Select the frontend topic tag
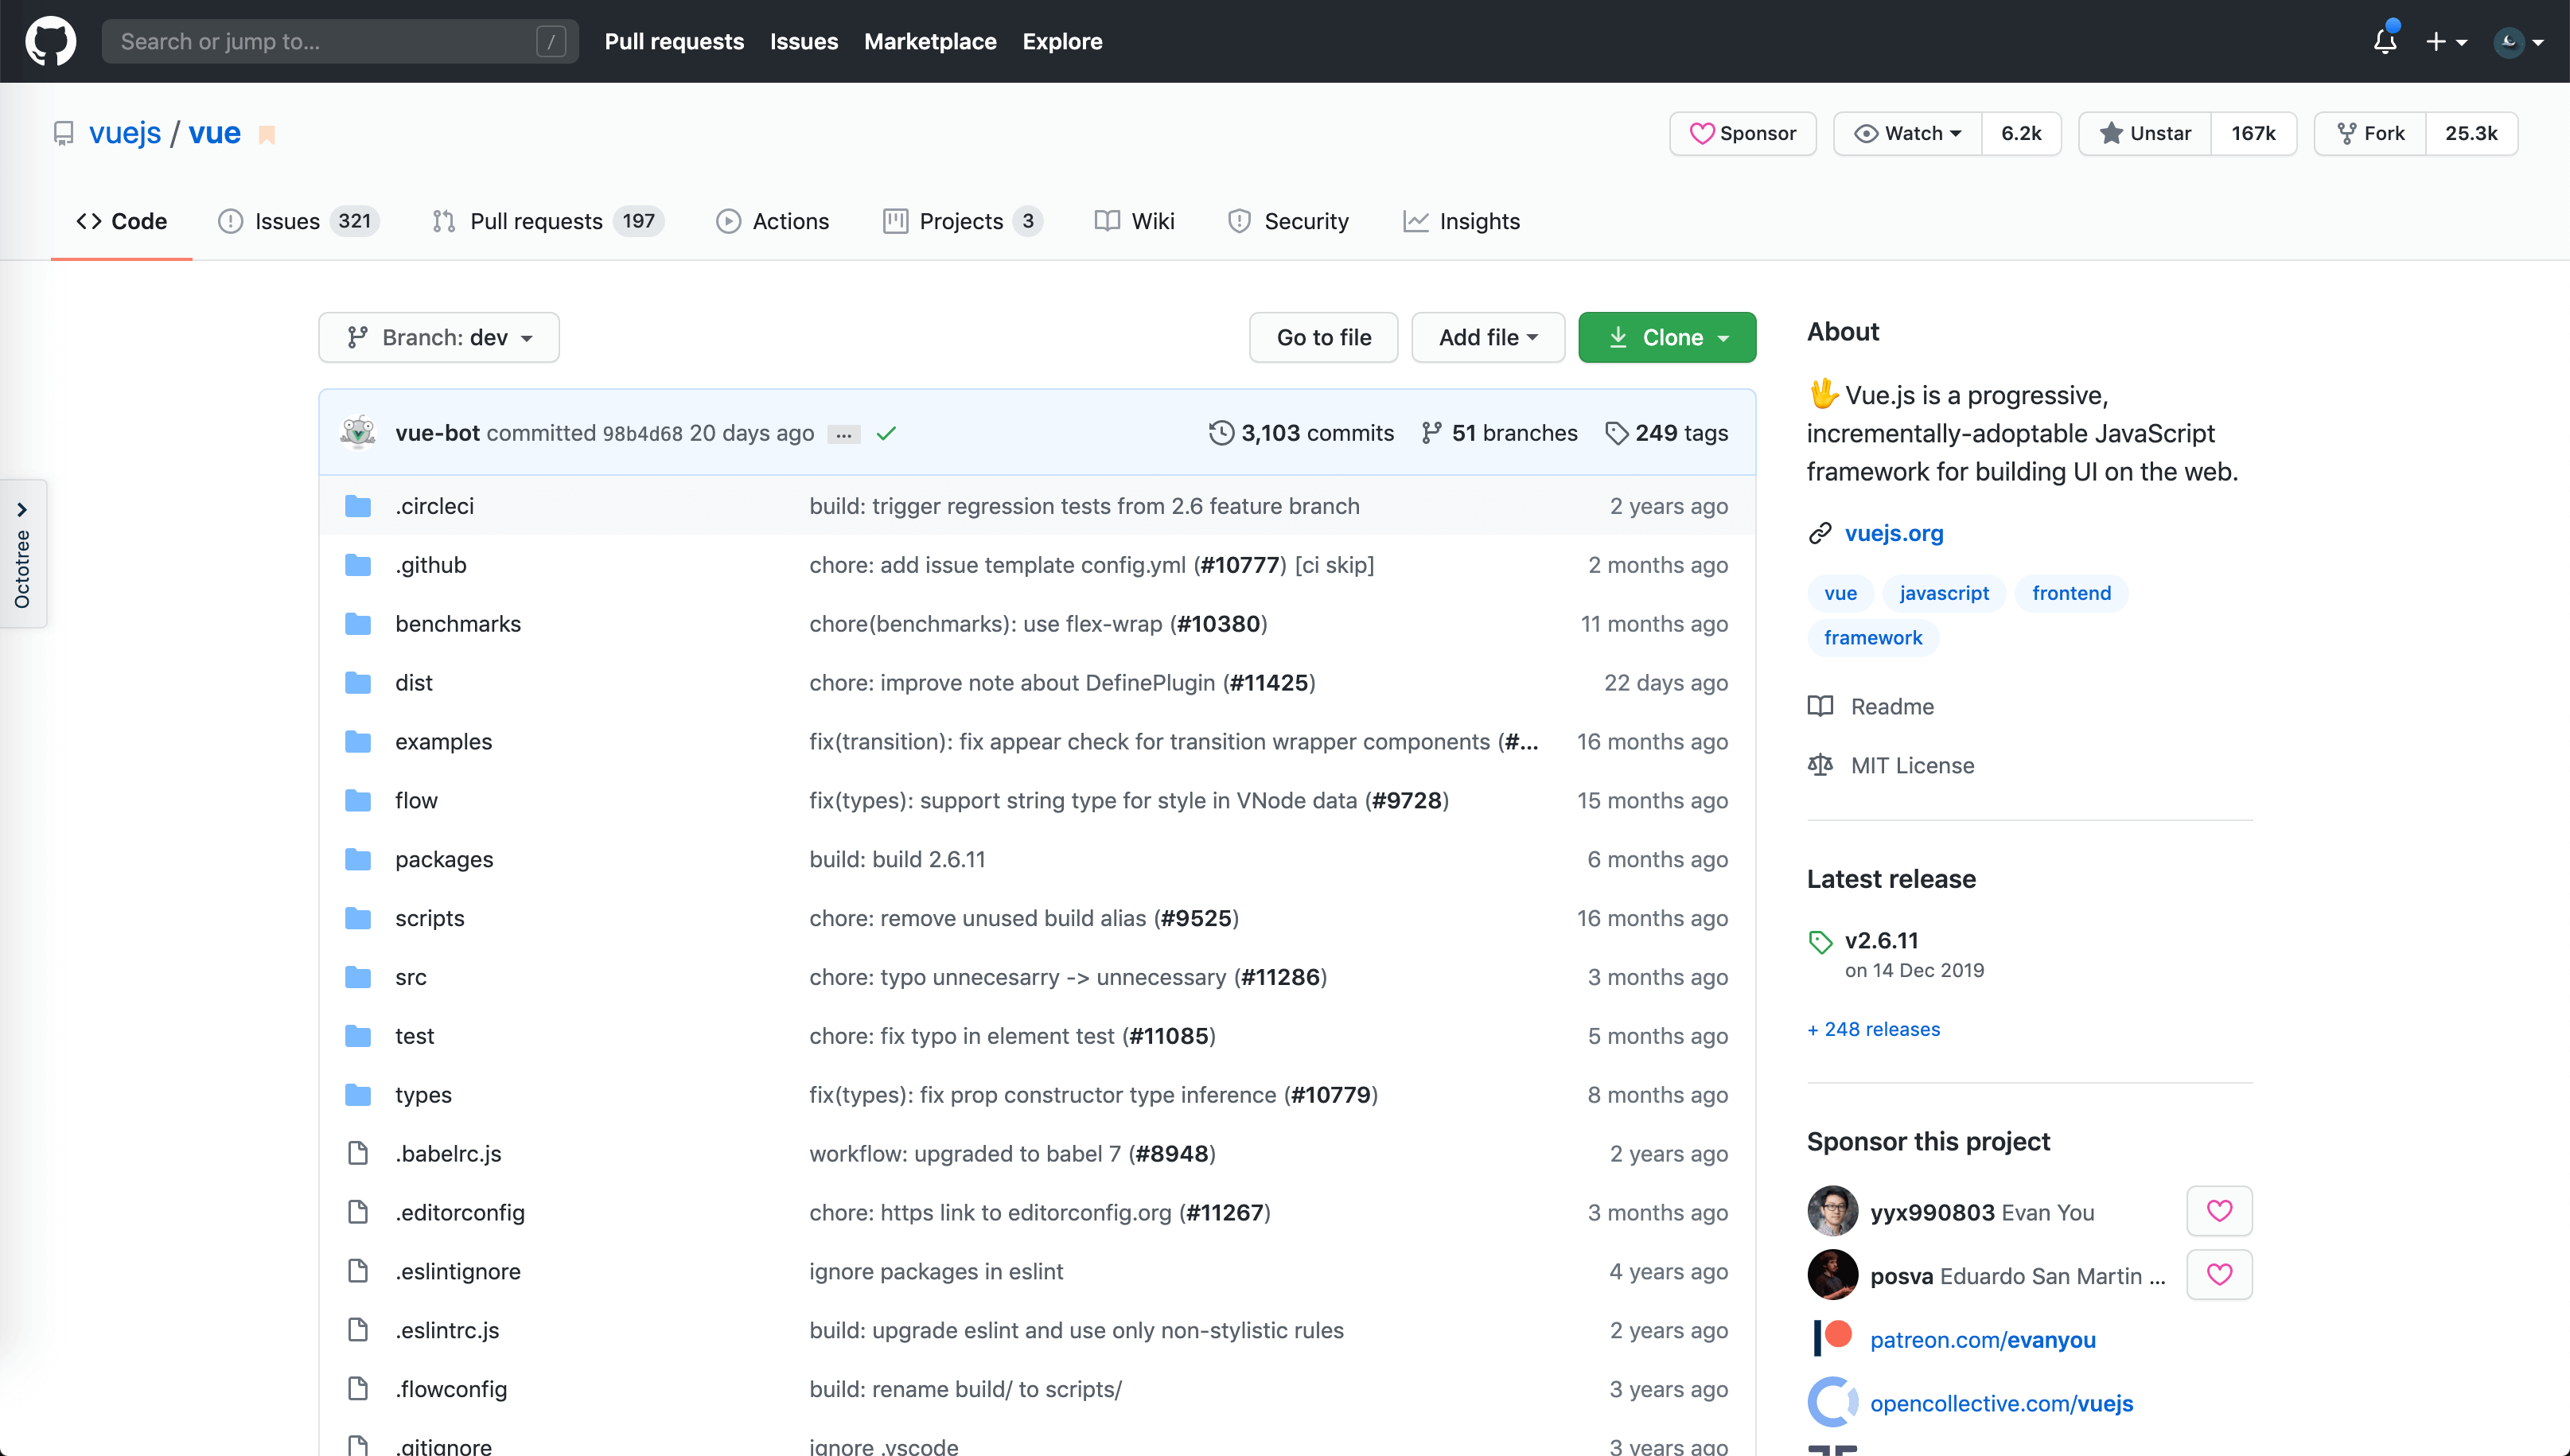Image resolution: width=2570 pixels, height=1456 pixels. pos(2071,593)
